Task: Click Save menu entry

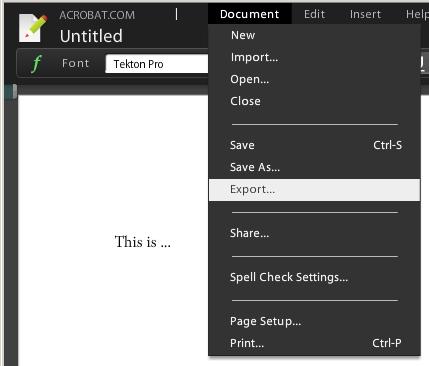Action: tap(314, 145)
